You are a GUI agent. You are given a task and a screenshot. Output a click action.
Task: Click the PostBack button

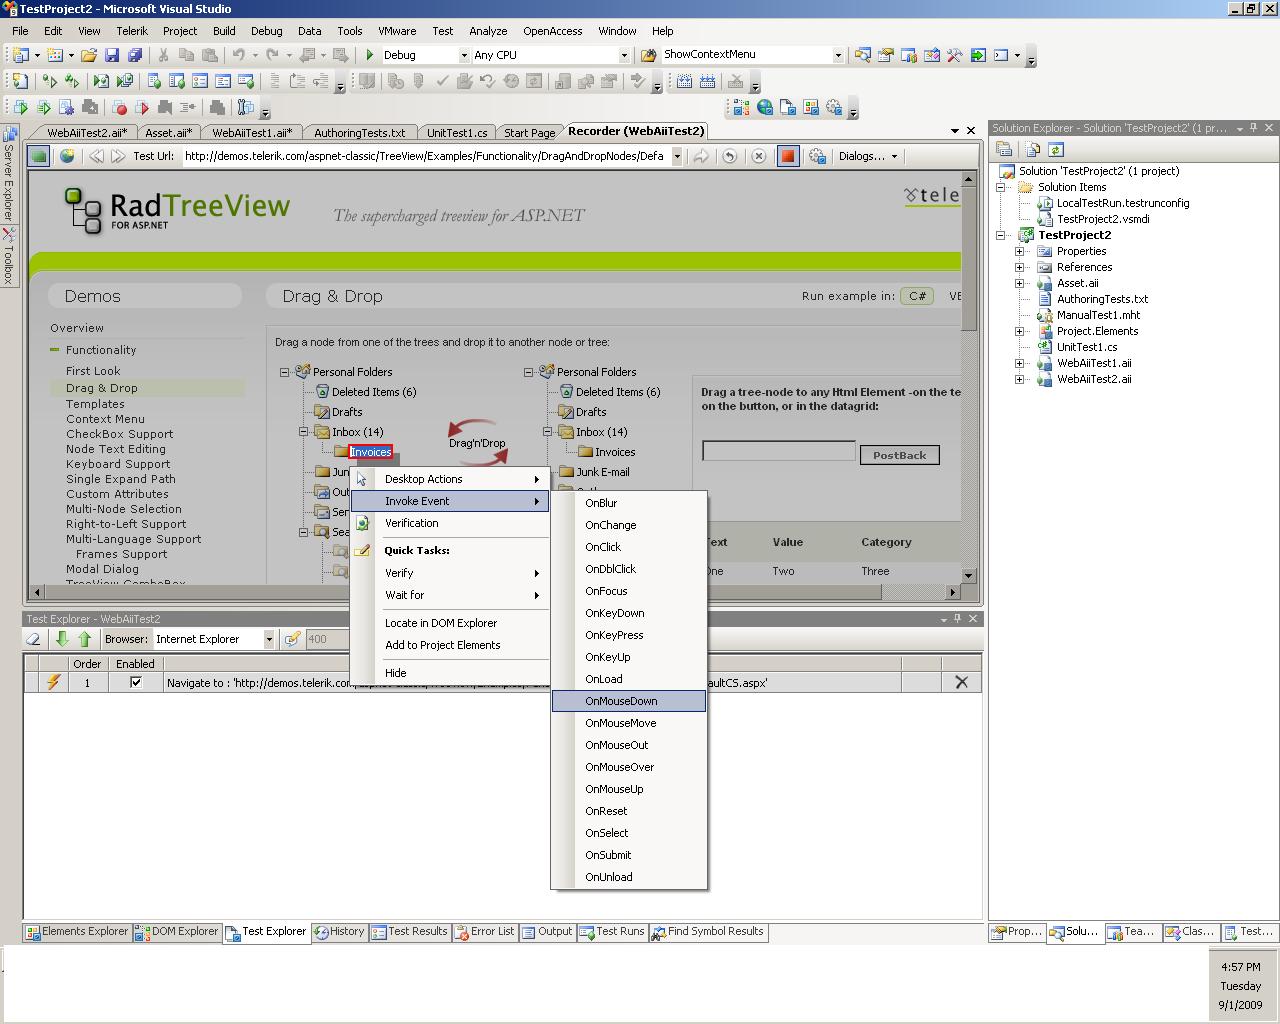899,455
